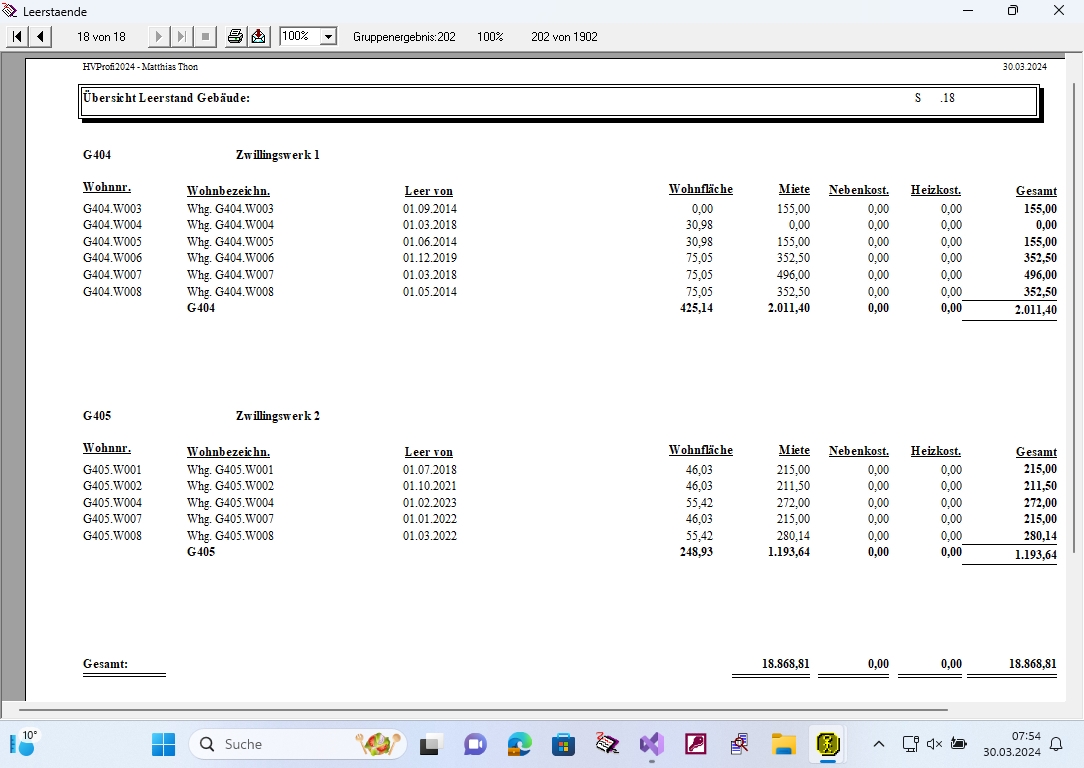Export the report via the envelope icon
Viewport: 1084px width, 768px height.
pos(259,37)
